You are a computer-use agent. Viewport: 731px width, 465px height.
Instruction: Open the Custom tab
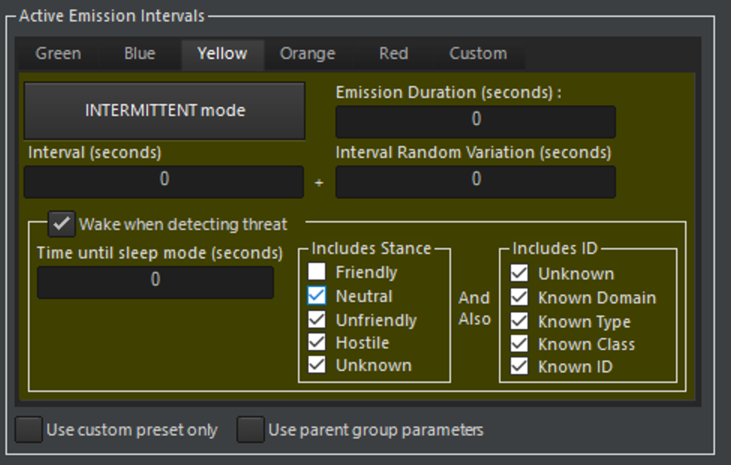pos(477,54)
